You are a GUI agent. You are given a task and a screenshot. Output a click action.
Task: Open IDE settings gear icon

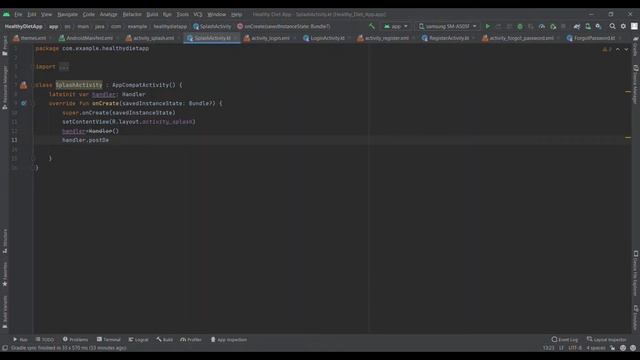click(x=623, y=26)
